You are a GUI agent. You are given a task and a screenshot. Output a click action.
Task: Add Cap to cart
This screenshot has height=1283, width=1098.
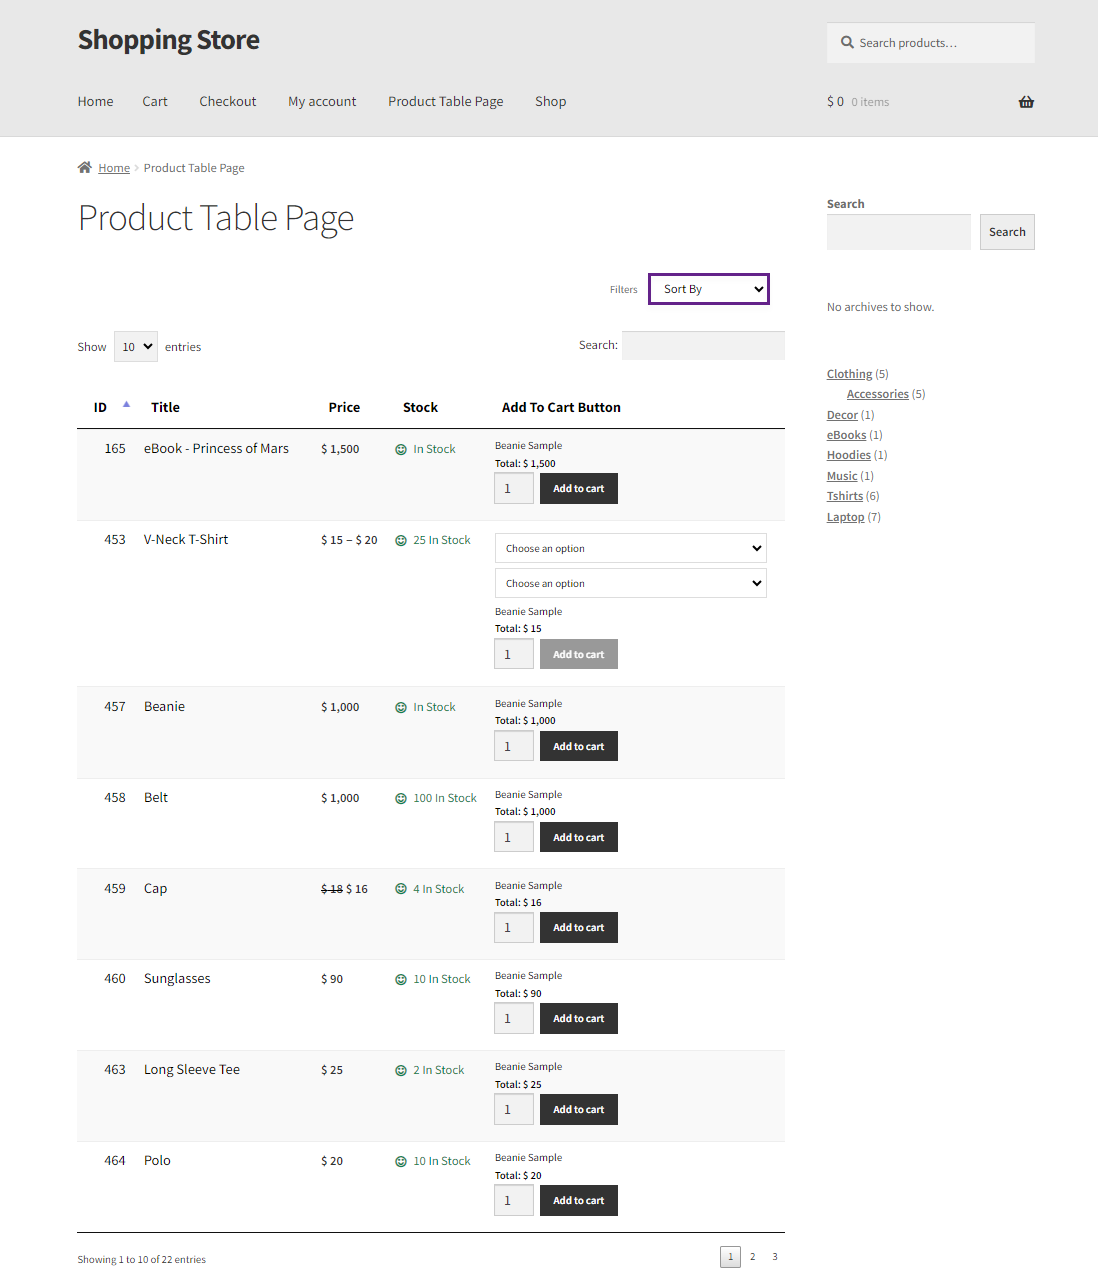point(579,928)
